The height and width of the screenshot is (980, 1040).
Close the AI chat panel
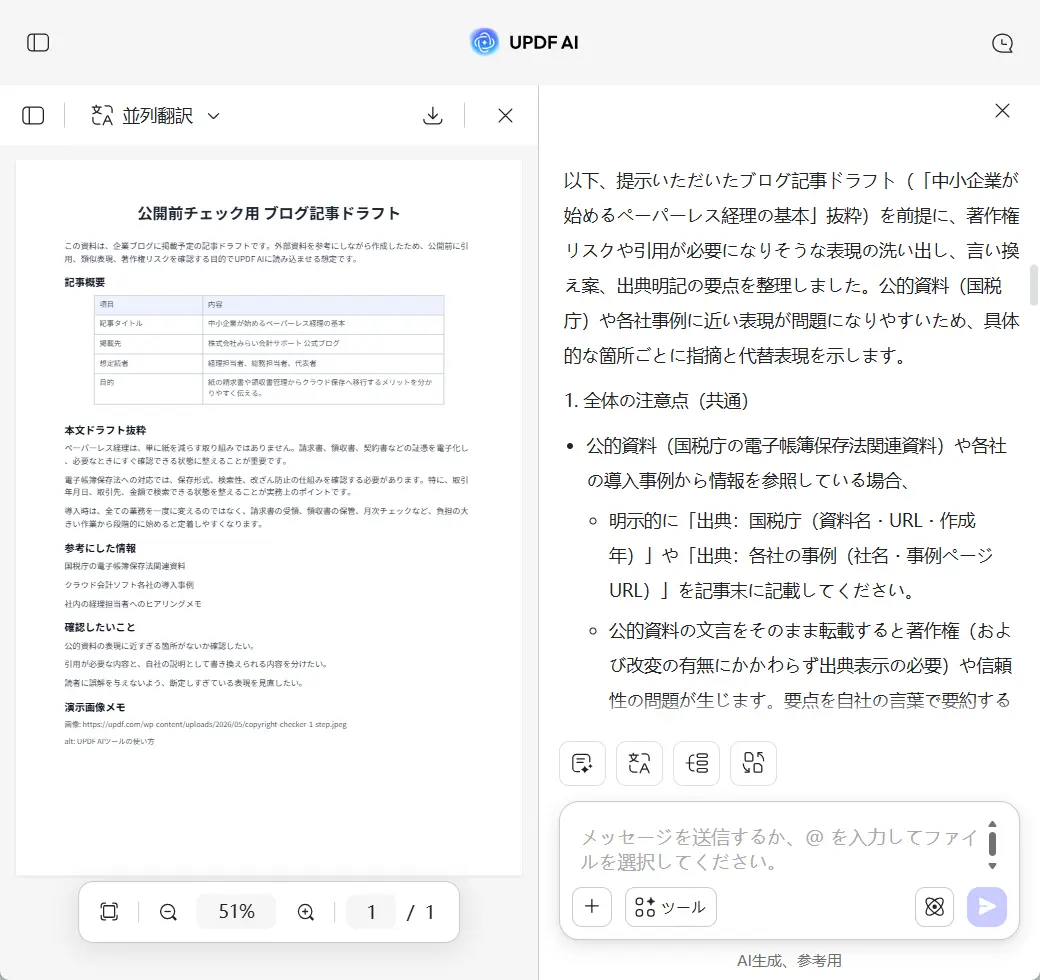point(1002,110)
